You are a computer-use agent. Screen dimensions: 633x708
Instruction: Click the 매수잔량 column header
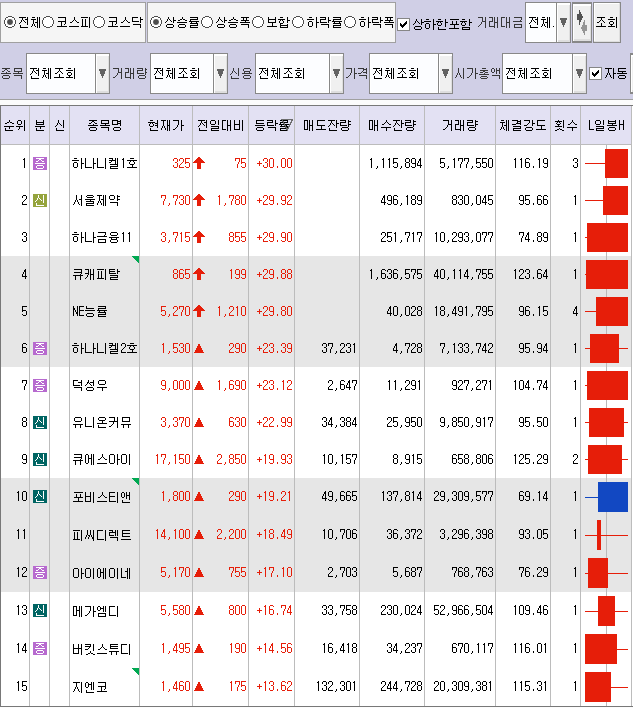[x=392, y=126]
